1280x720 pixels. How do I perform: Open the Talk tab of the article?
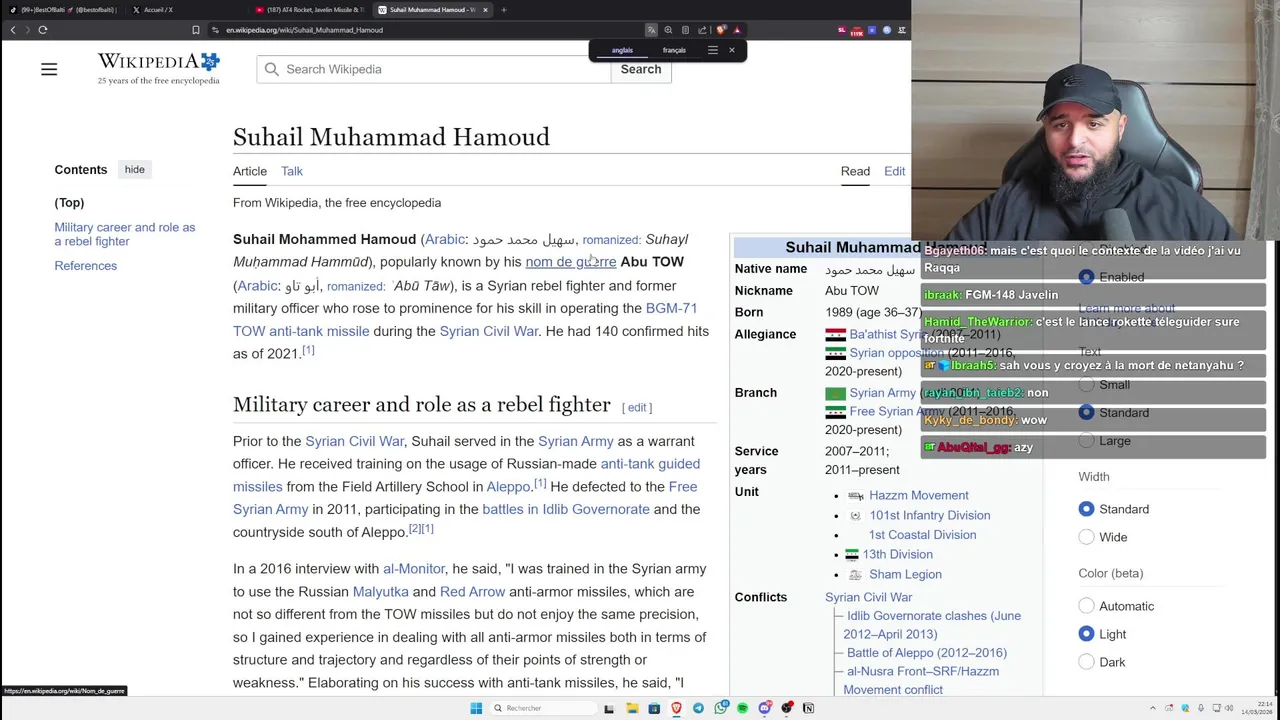pos(291,171)
